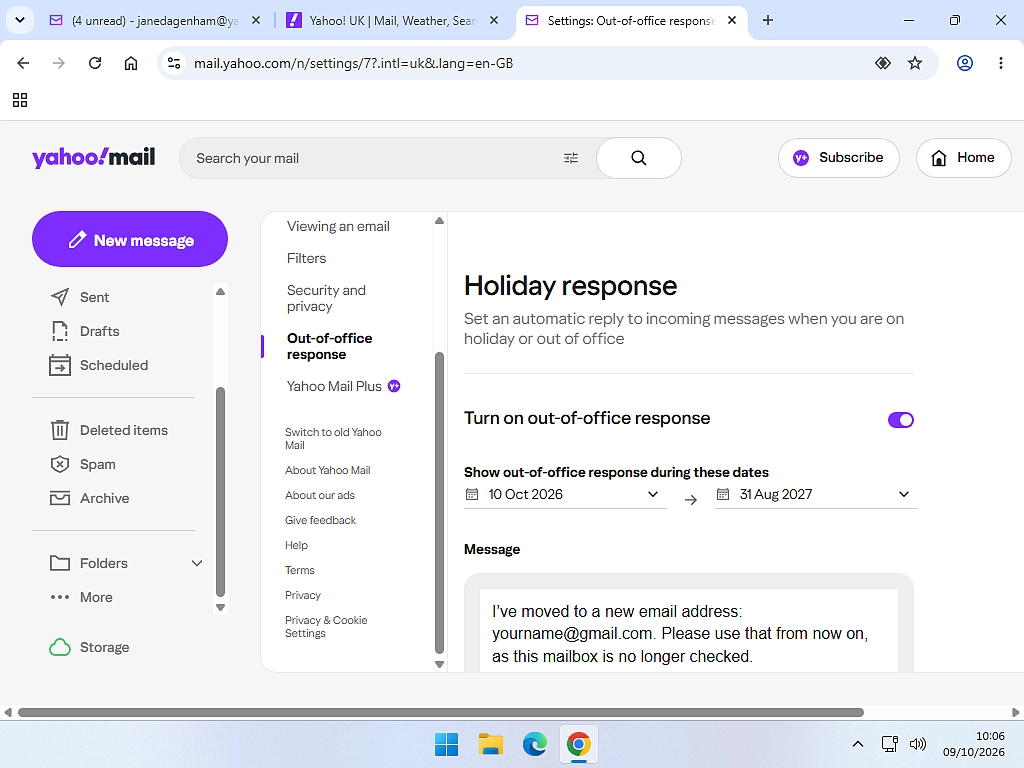Viewport: 1024px width, 768px height.
Task: Show hidden system tray icons
Action: pyautogui.click(x=858, y=744)
